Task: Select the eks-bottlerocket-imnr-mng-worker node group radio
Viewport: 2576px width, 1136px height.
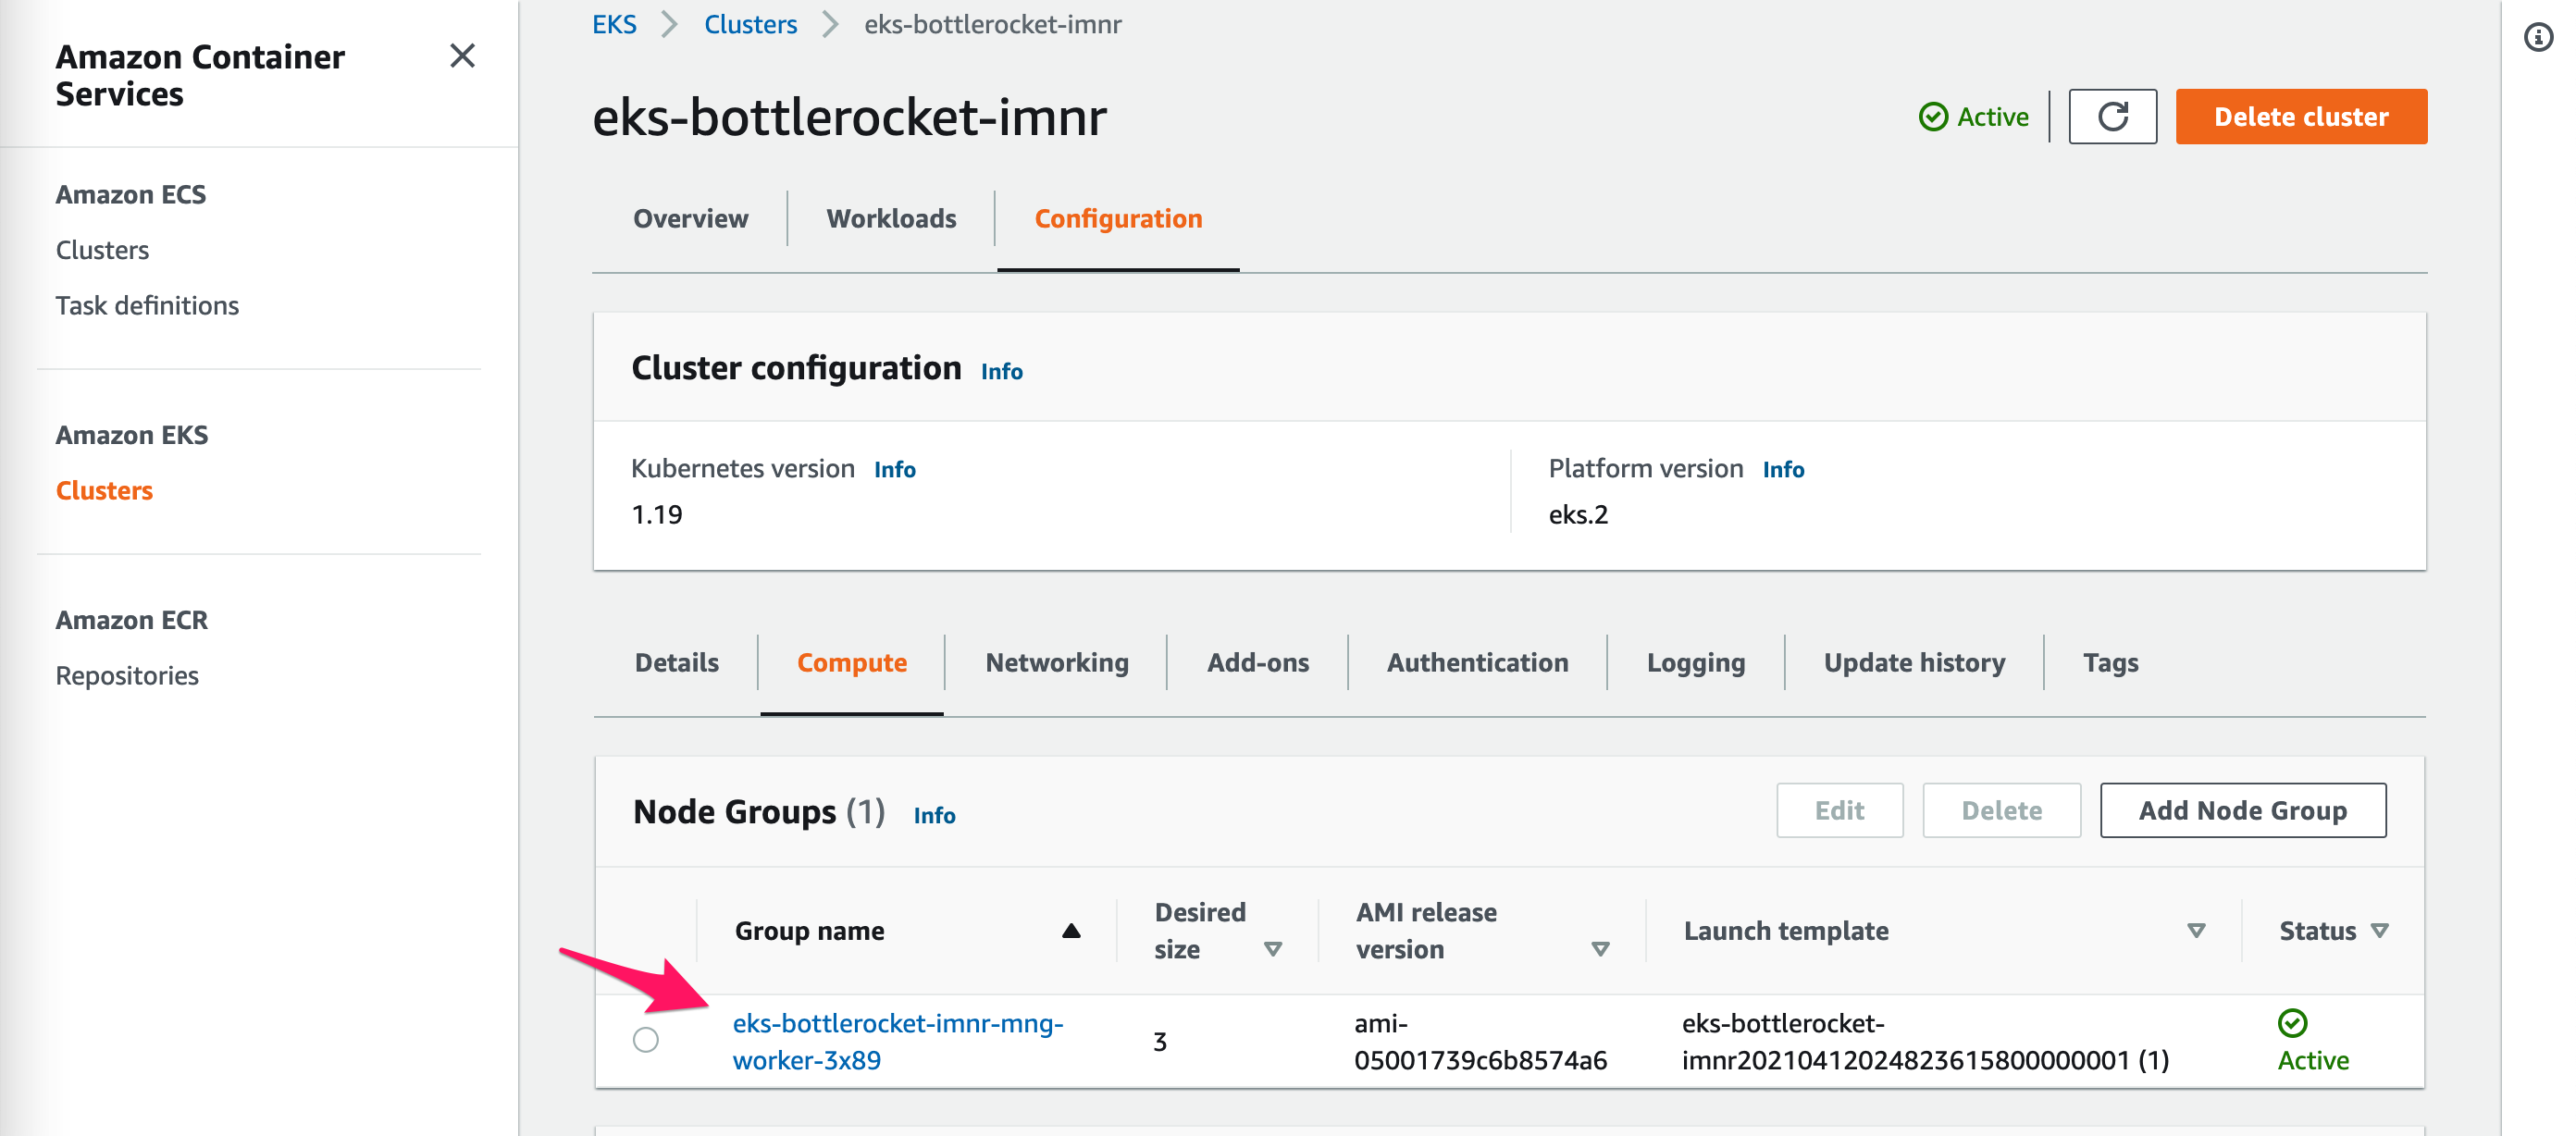Action: (646, 1040)
